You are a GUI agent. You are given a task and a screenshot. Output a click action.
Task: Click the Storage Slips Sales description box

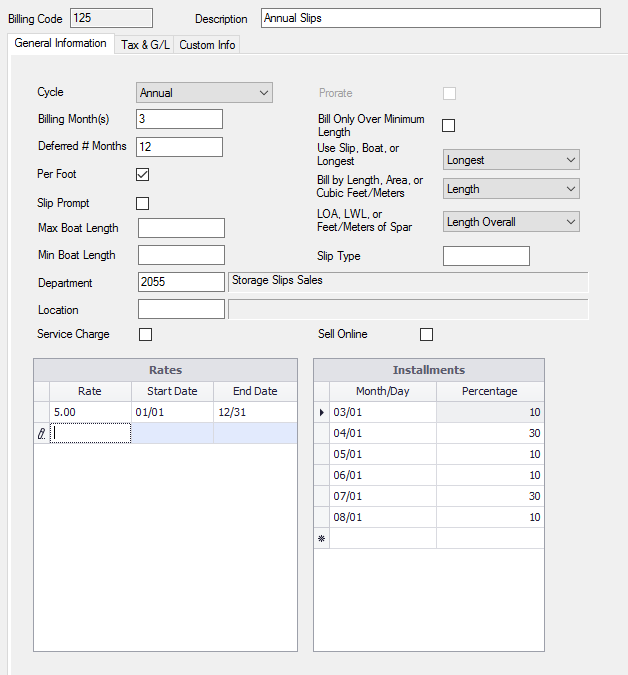click(x=408, y=282)
